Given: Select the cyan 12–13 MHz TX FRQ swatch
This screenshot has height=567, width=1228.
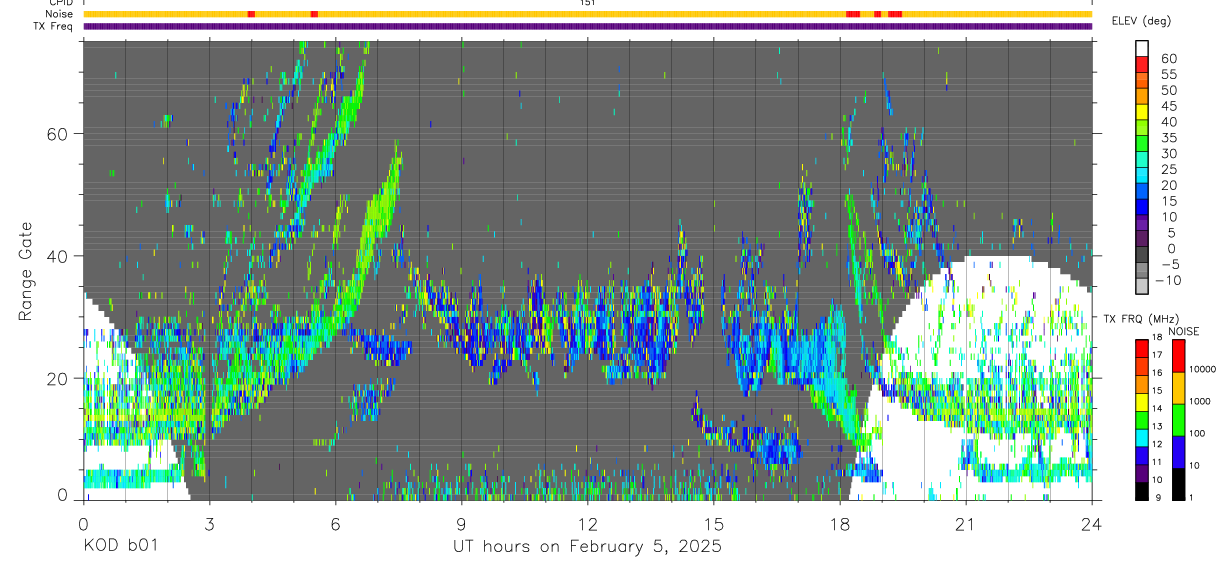Looking at the screenshot, I should 1142,437.
